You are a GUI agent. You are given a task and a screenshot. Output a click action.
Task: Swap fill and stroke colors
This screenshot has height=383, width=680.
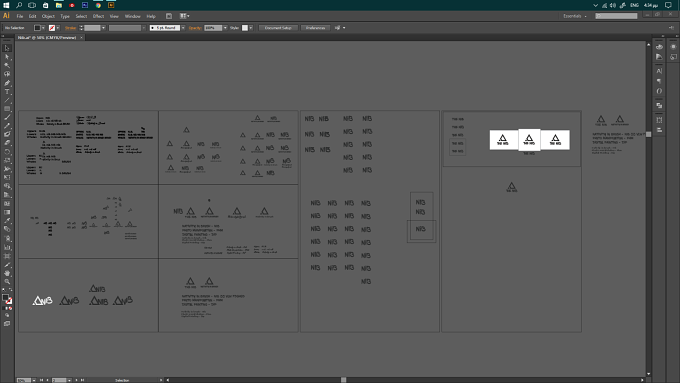tap(10, 290)
